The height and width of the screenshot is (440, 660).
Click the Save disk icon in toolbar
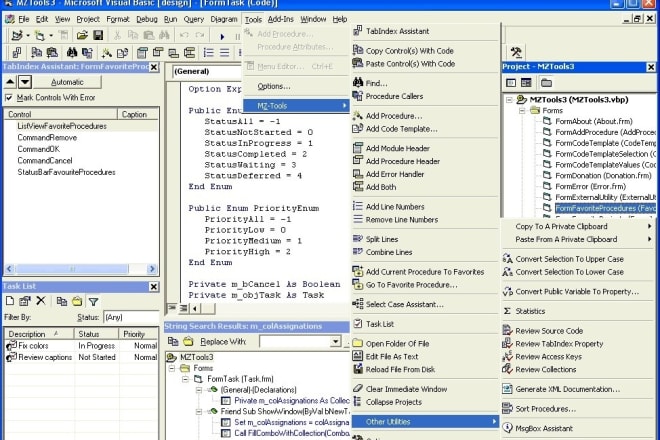pyautogui.click(x=98, y=35)
